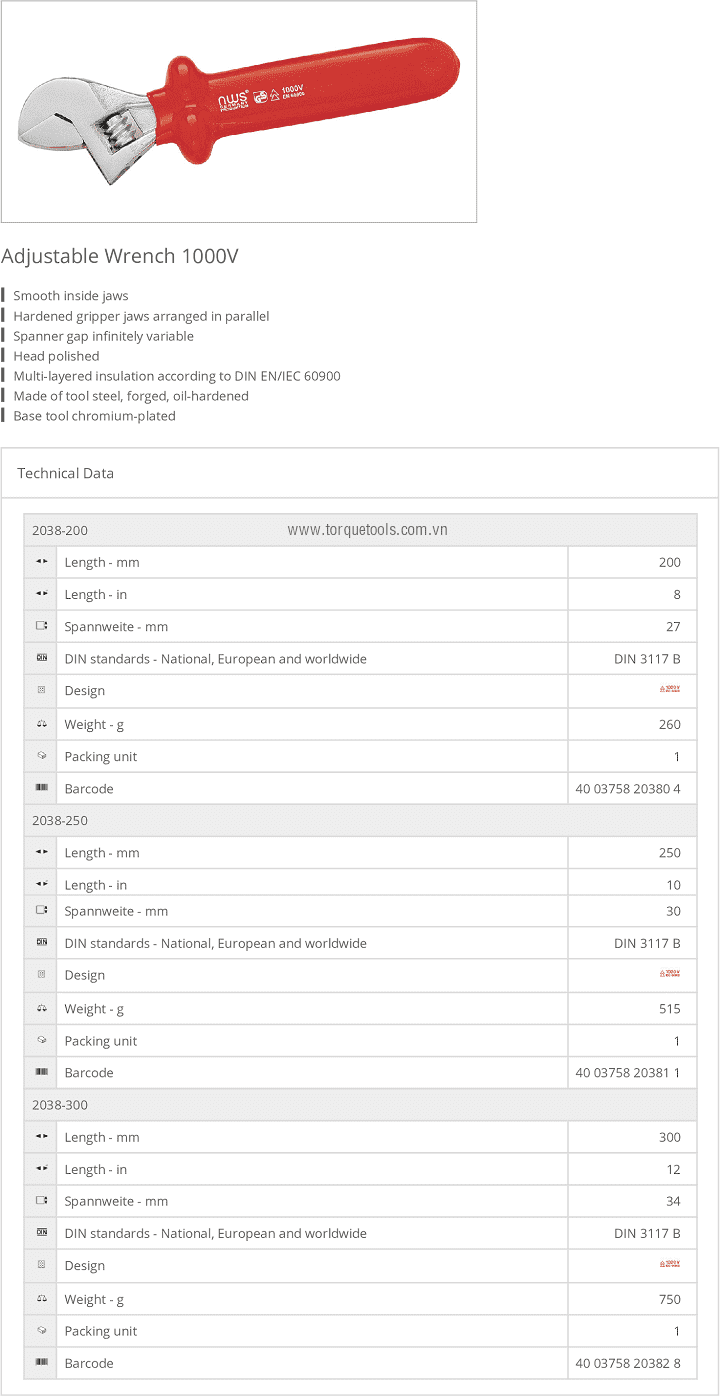Click barcode icon in the 2038-200 section
Screen dimensions: 720x1396
coord(41,789)
